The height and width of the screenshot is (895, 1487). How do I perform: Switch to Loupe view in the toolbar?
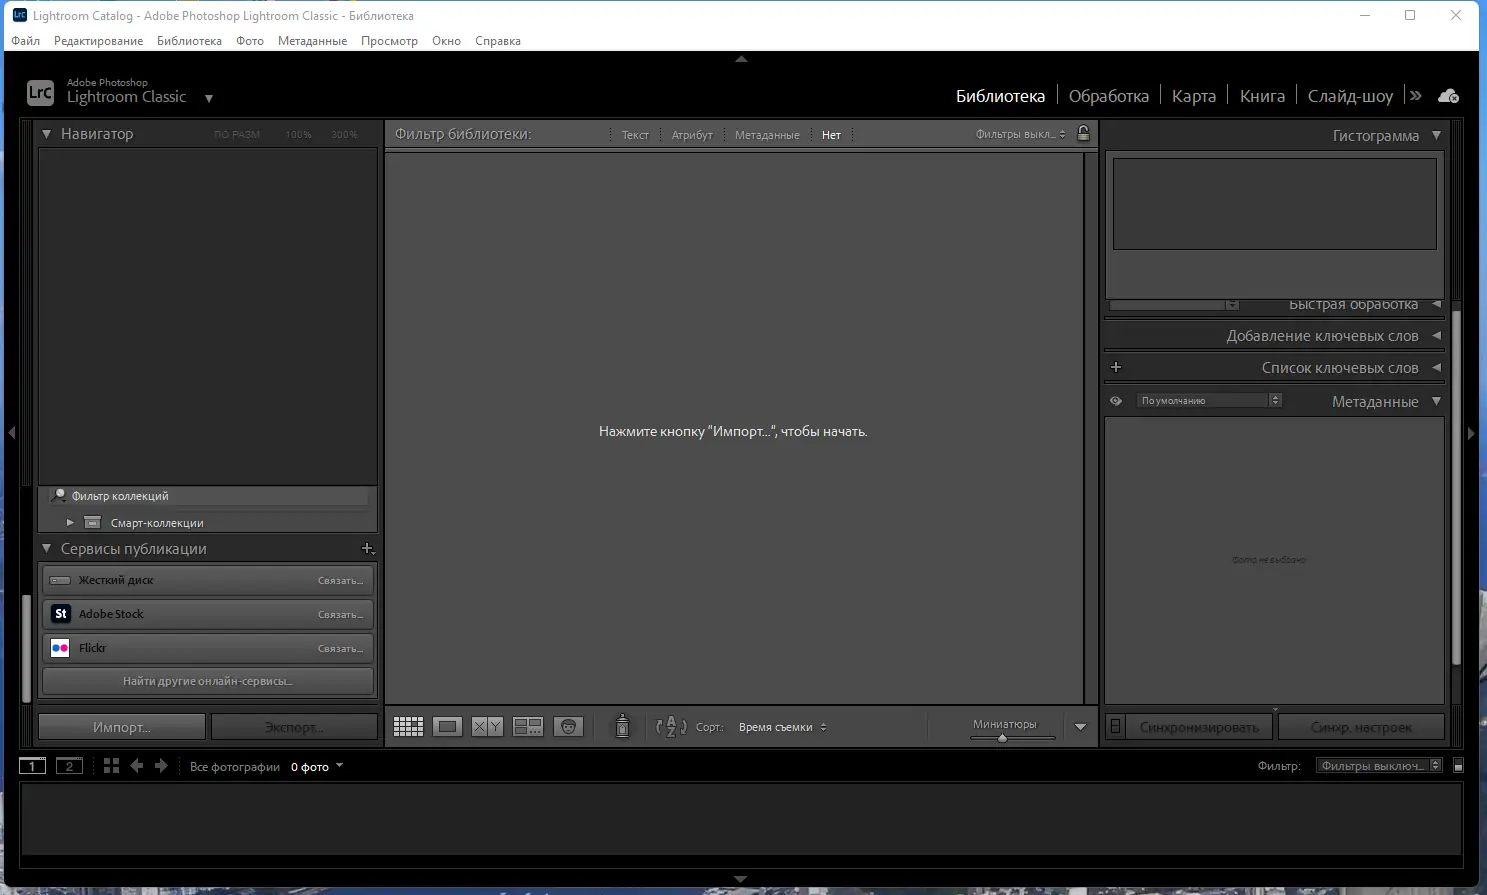[447, 727]
